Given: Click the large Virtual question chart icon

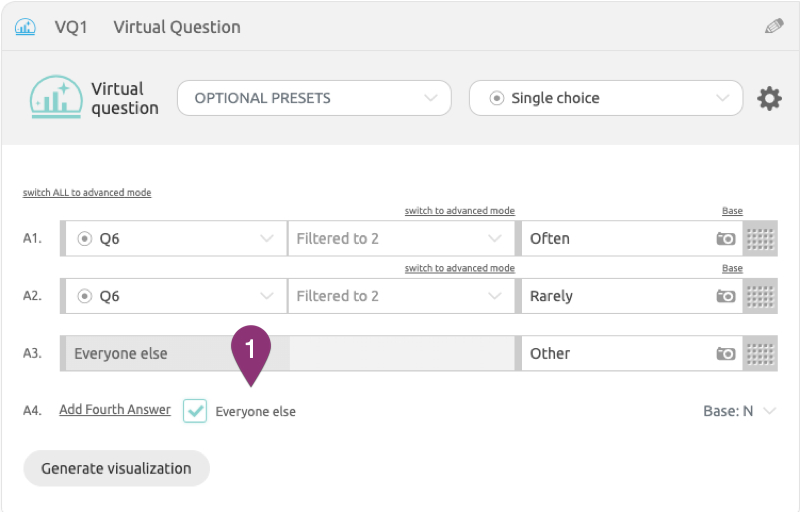Looking at the screenshot, I should (56, 97).
